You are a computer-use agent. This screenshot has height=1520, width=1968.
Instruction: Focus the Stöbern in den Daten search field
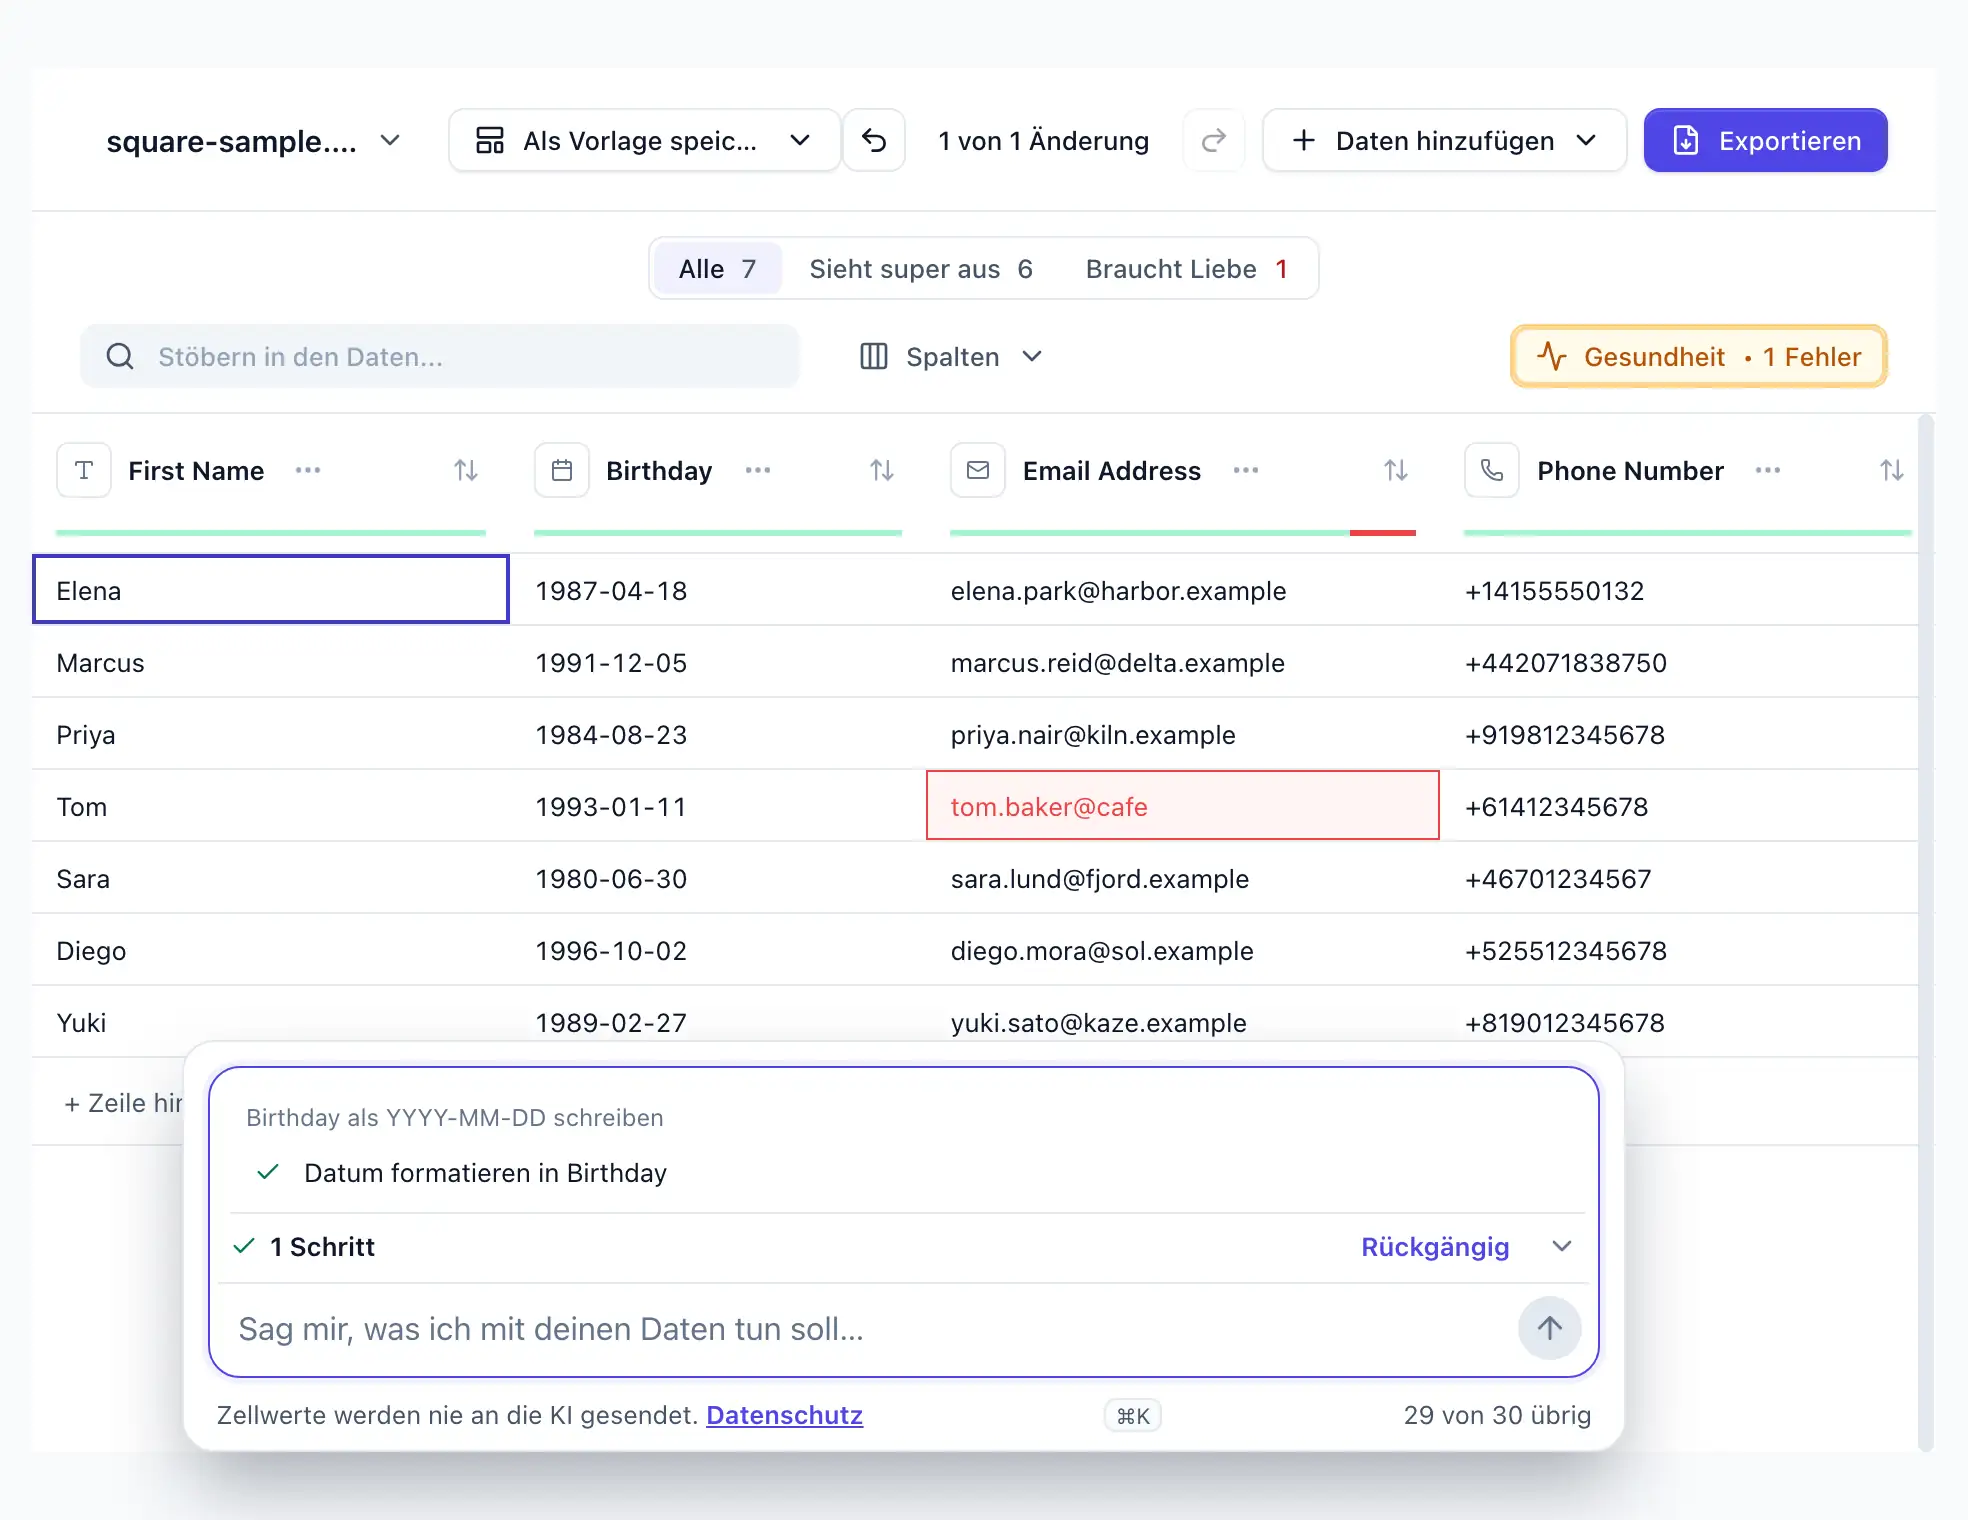pos(440,356)
